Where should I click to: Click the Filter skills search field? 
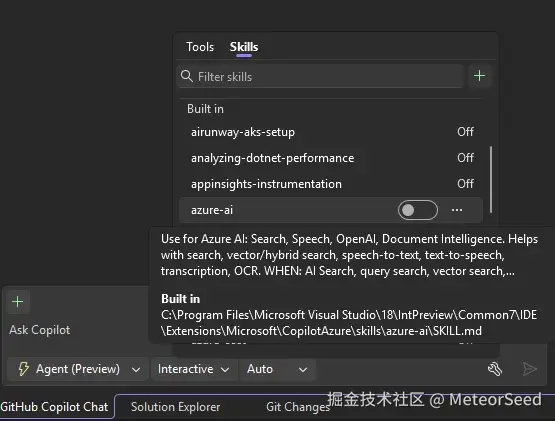click(320, 76)
